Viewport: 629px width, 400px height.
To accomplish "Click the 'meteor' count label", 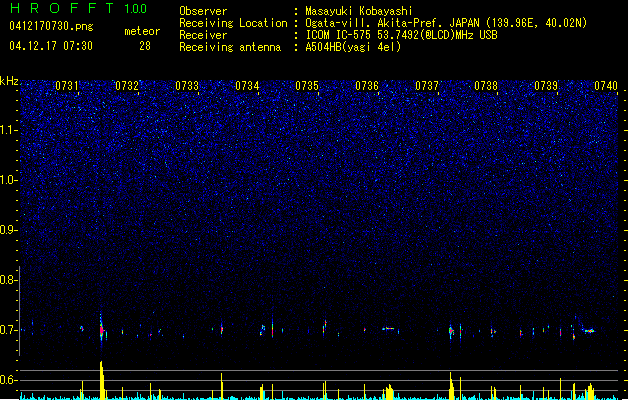I will pos(142,31).
